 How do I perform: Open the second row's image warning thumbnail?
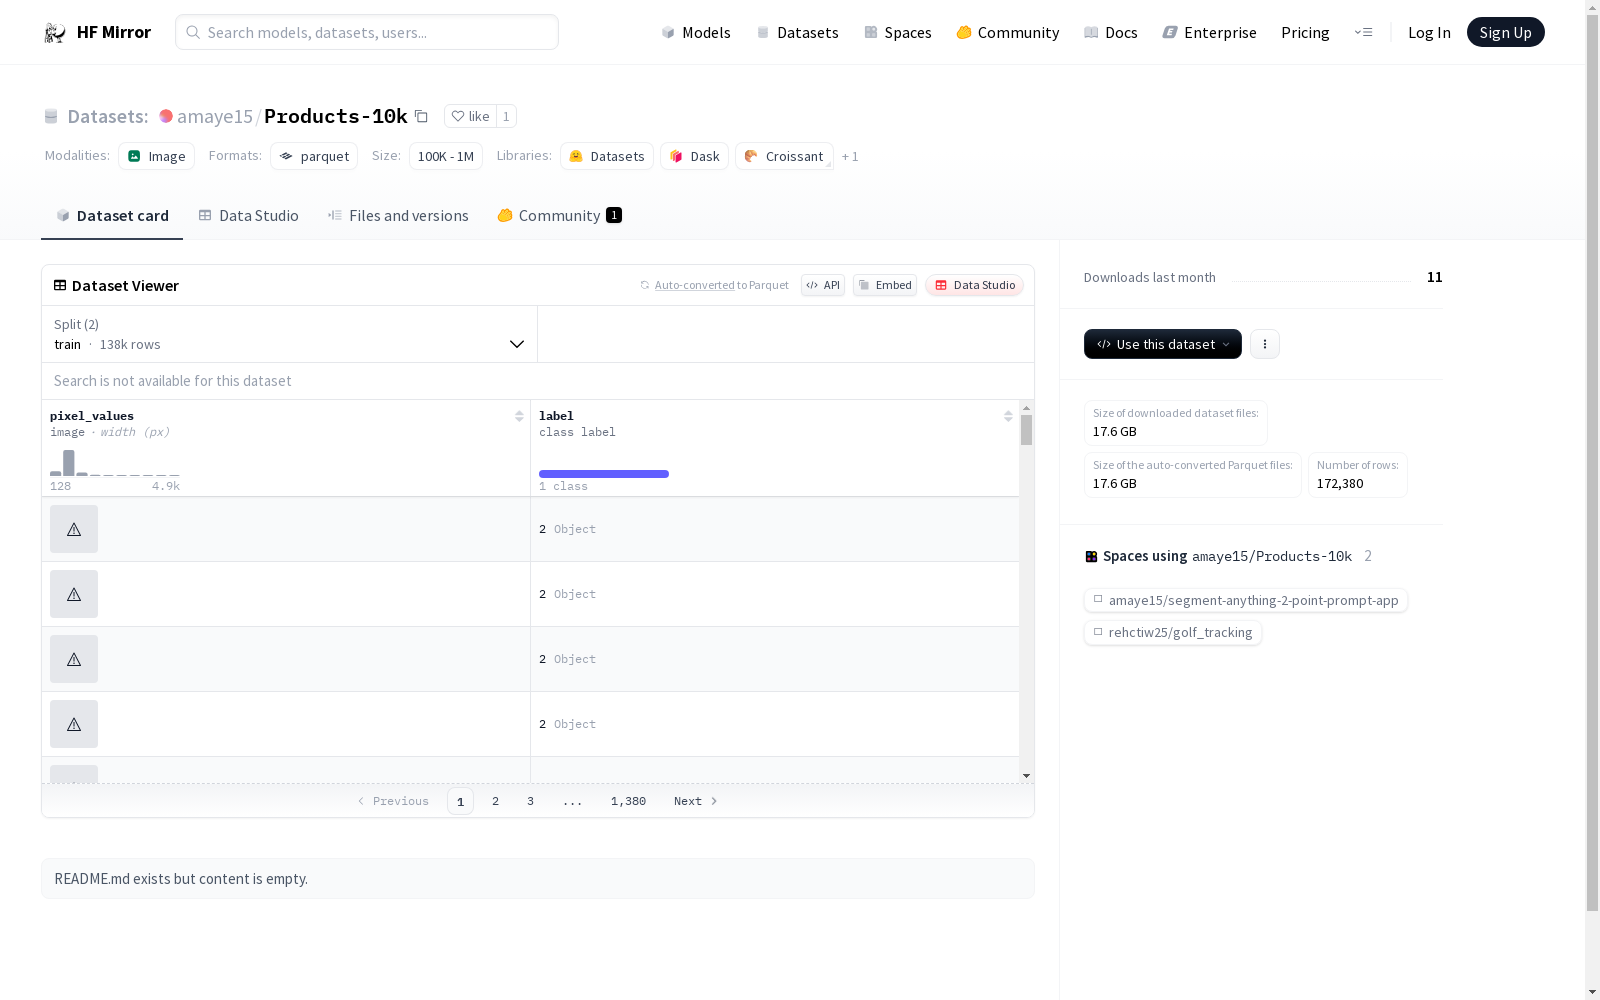pyautogui.click(x=74, y=594)
